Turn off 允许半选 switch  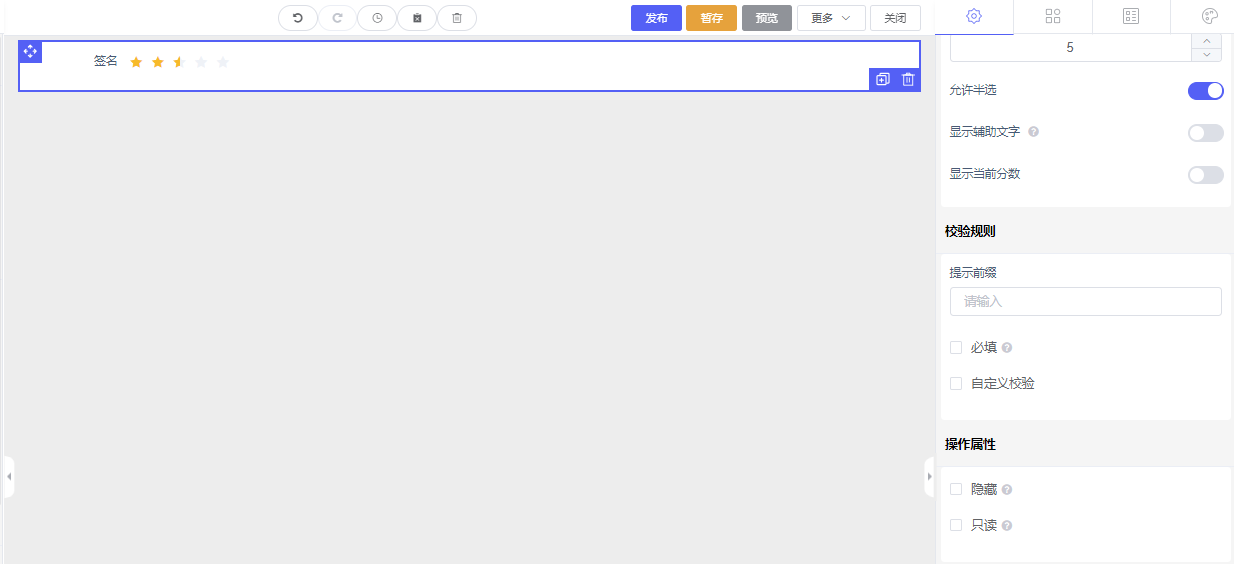click(1205, 91)
